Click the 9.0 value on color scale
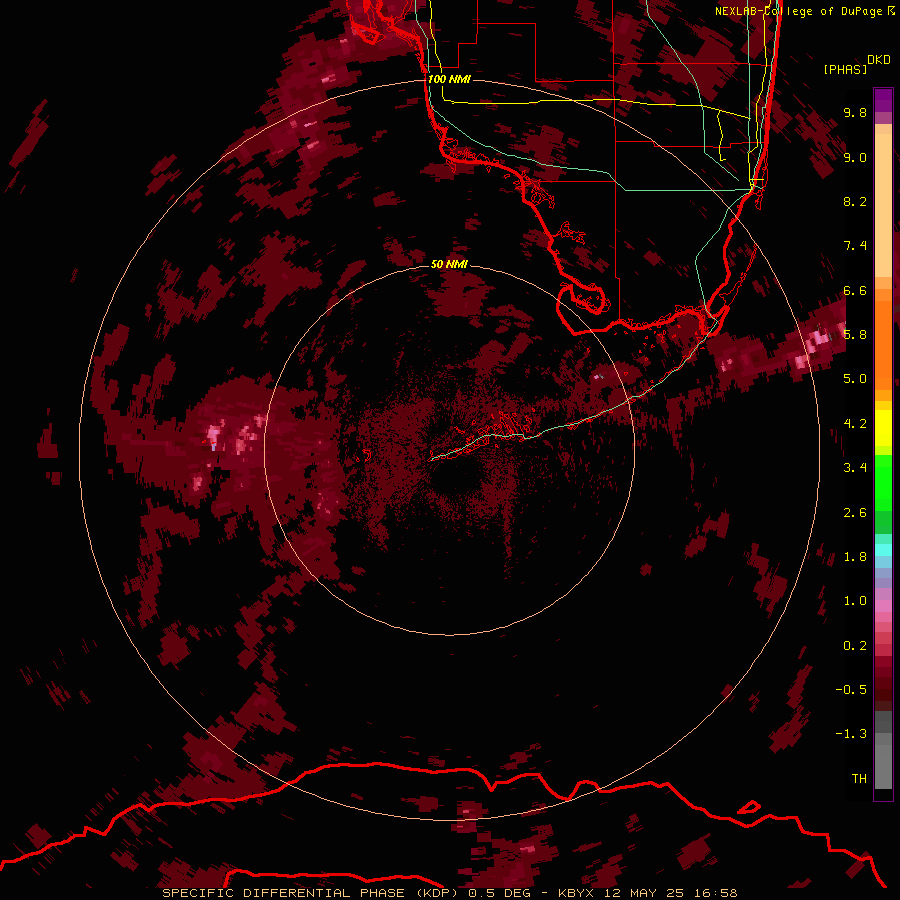 point(855,157)
